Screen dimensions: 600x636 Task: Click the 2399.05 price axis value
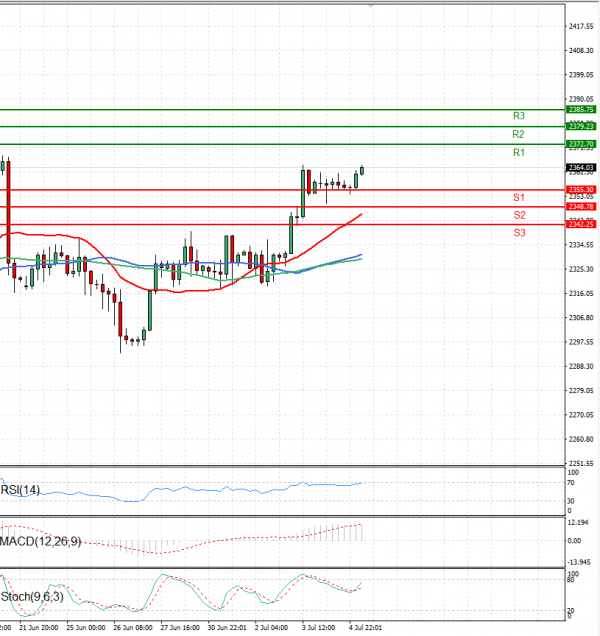581,75
